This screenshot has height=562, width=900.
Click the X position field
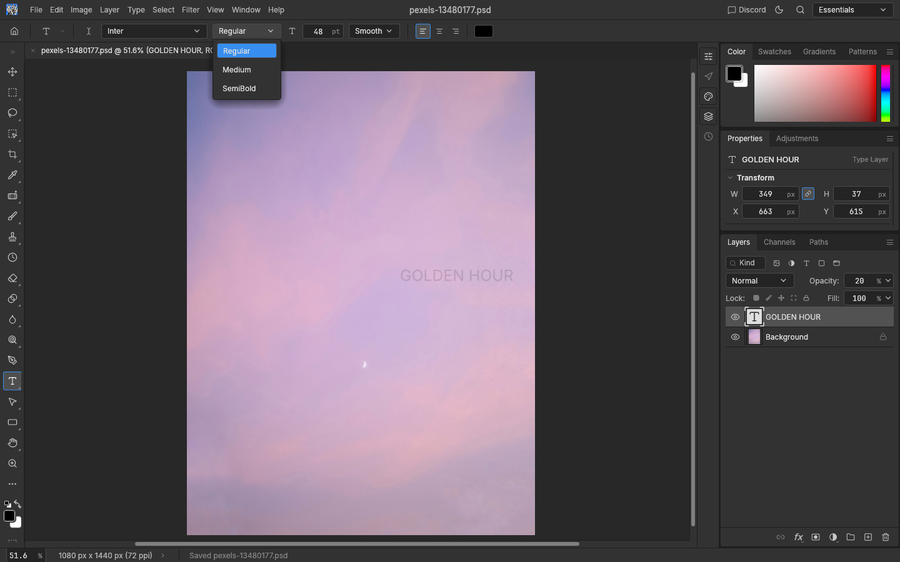770,211
